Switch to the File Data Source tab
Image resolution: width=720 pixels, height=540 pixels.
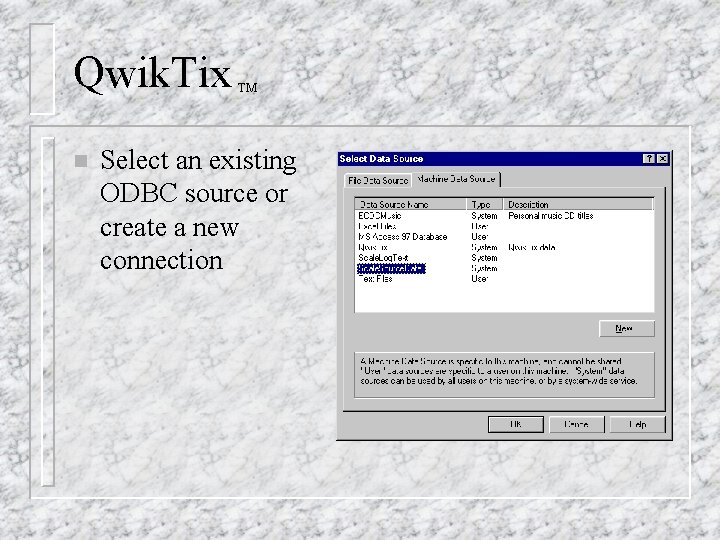pos(377,180)
